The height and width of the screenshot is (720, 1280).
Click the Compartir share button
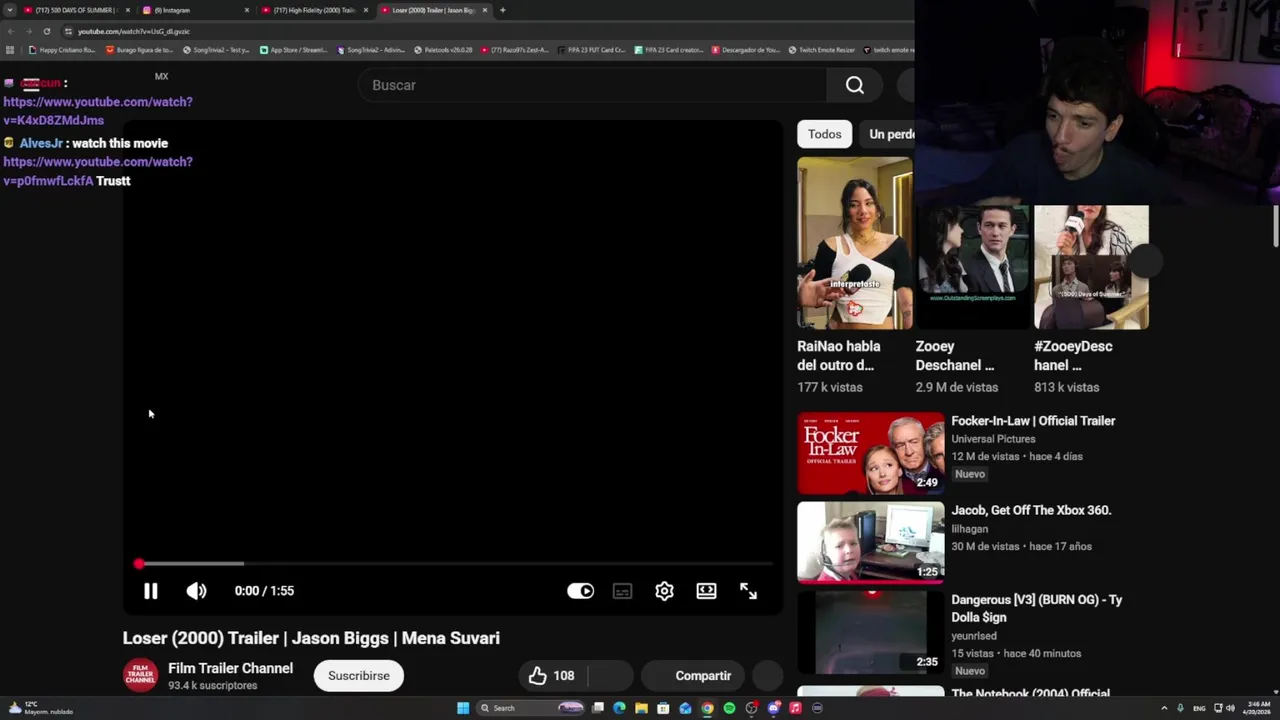(x=695, y=675)
